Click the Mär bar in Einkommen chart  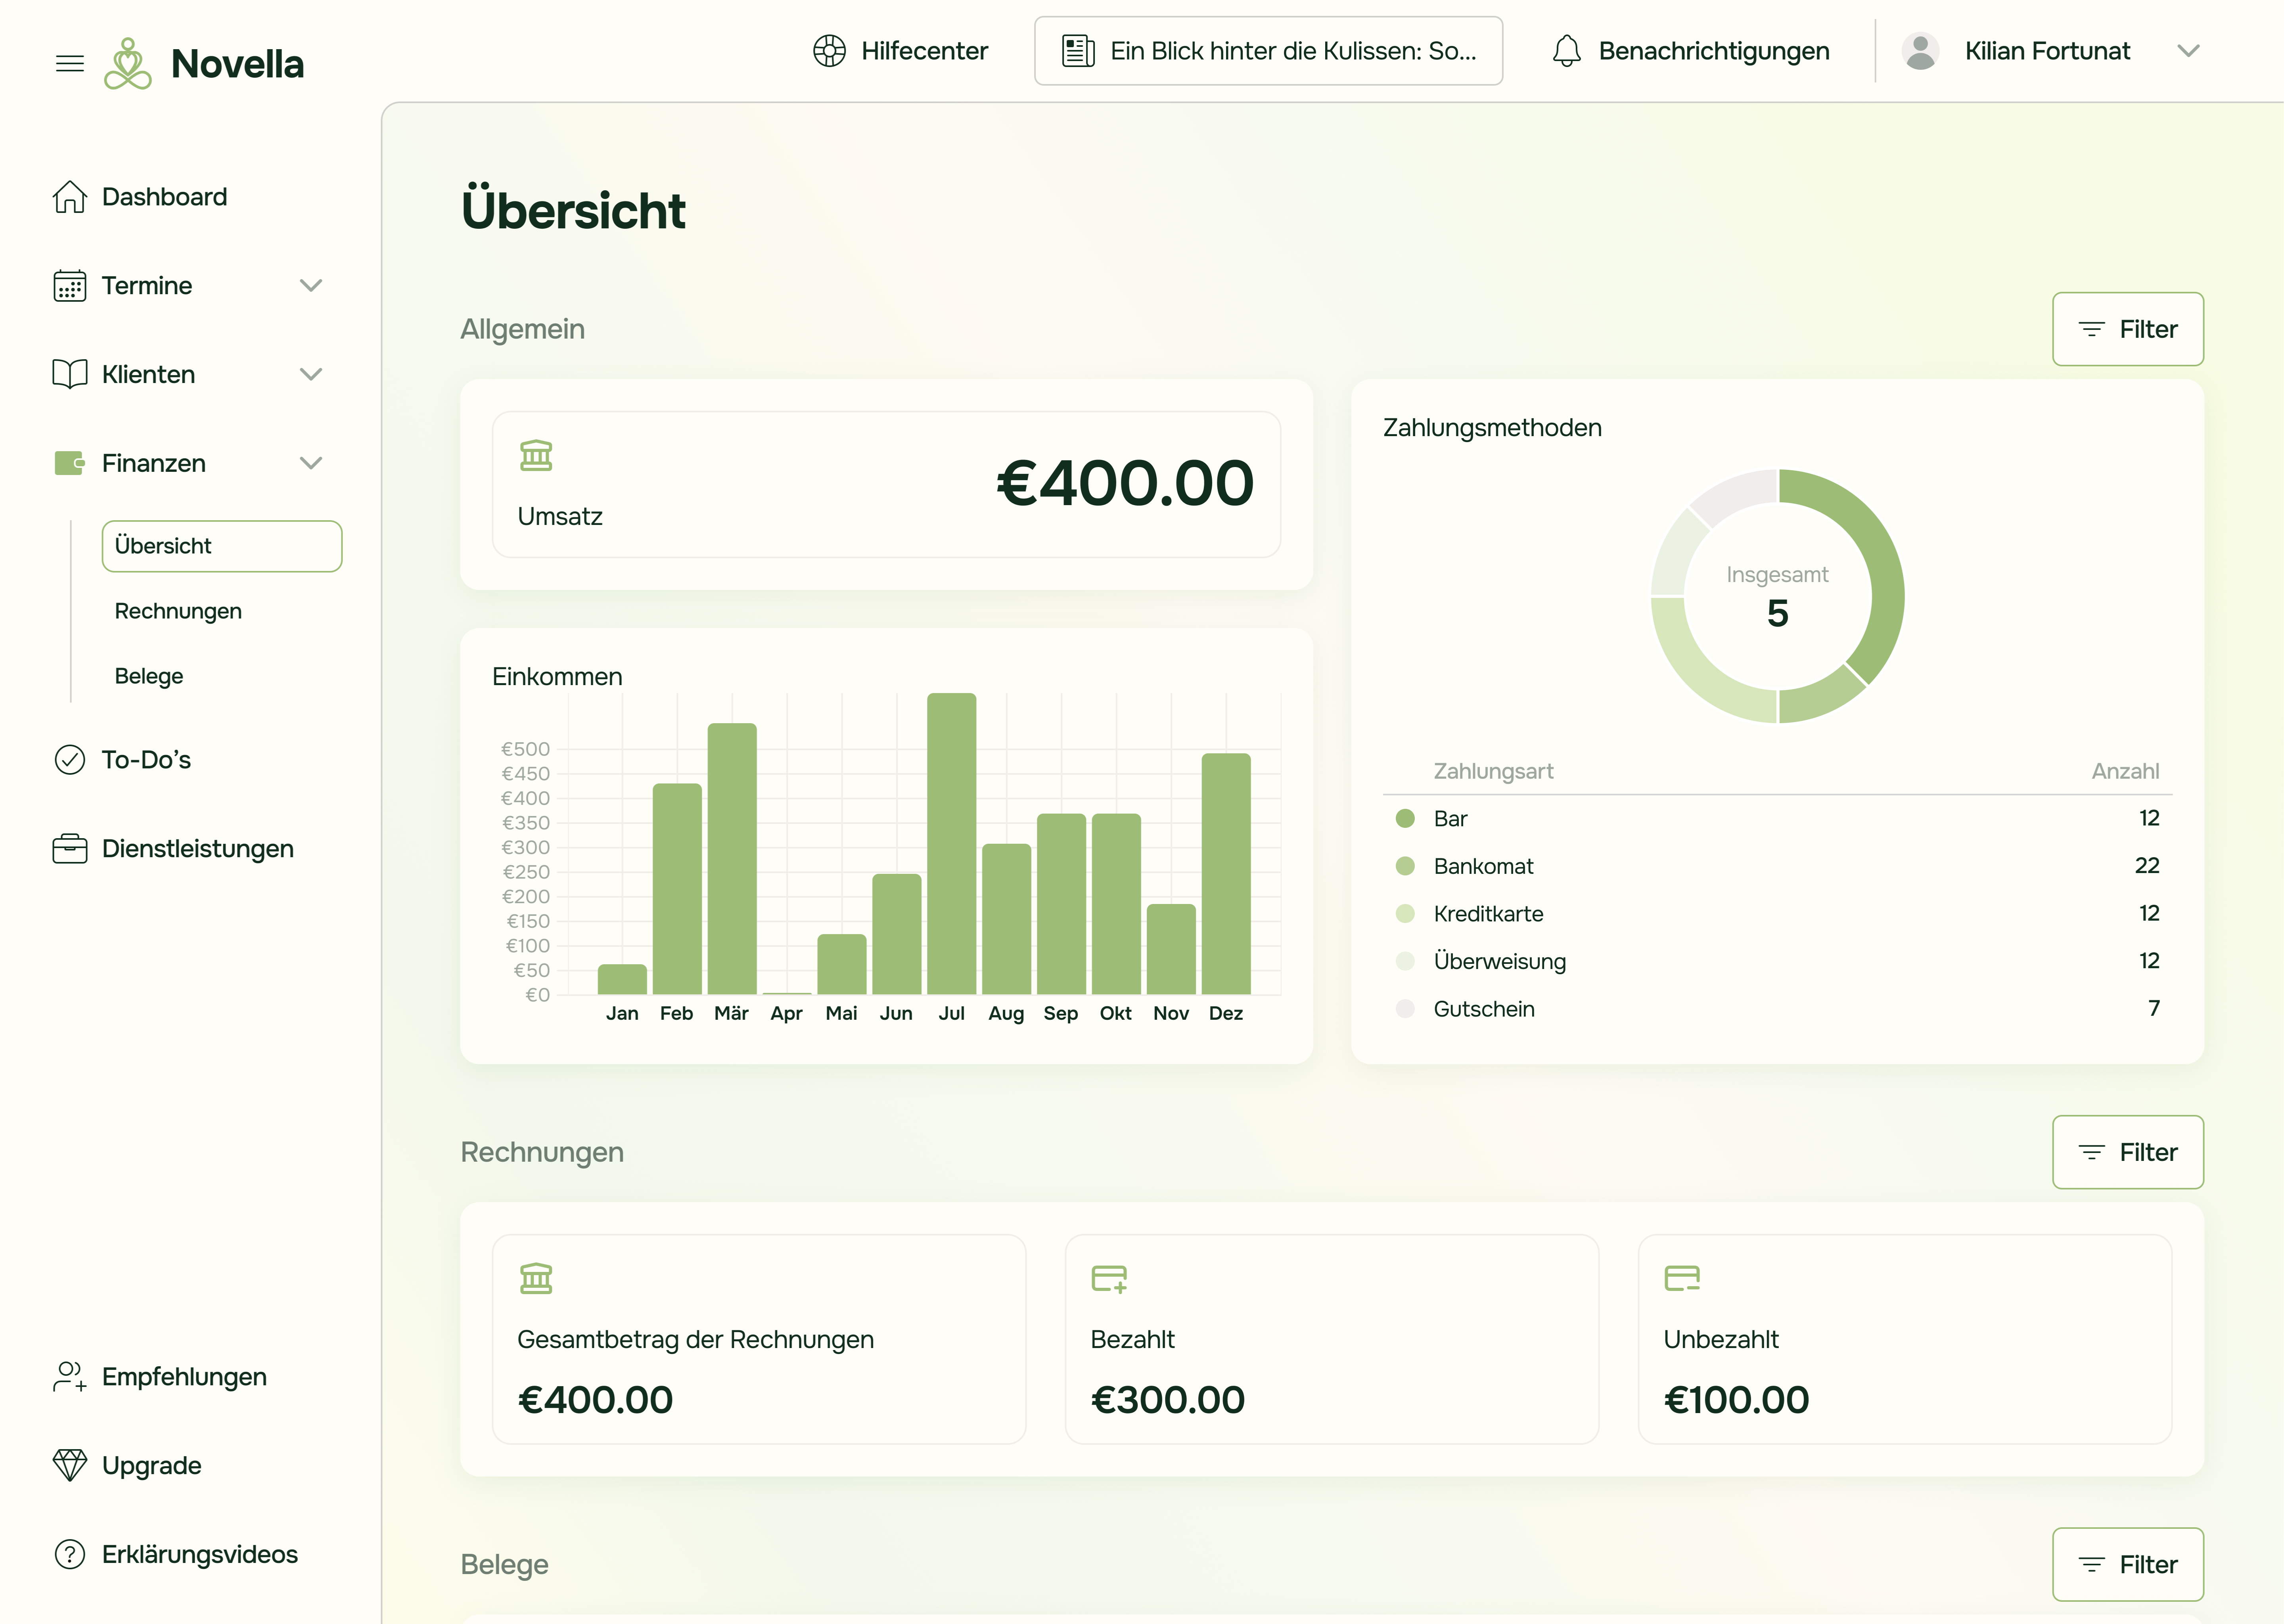pyautogui.click(x=732, y=859)
